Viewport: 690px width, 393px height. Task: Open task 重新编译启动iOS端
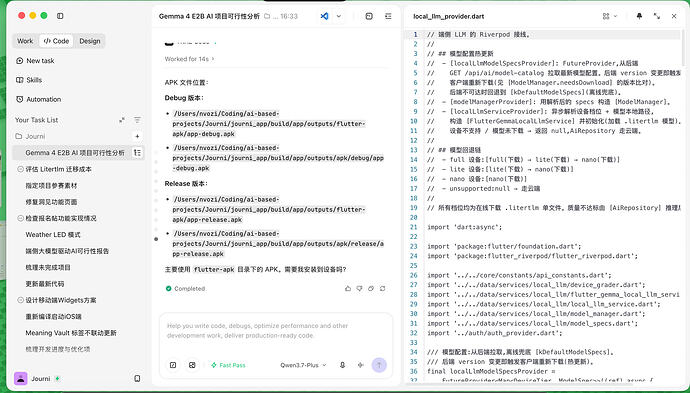pyautogui.click(x=53, y=316)
